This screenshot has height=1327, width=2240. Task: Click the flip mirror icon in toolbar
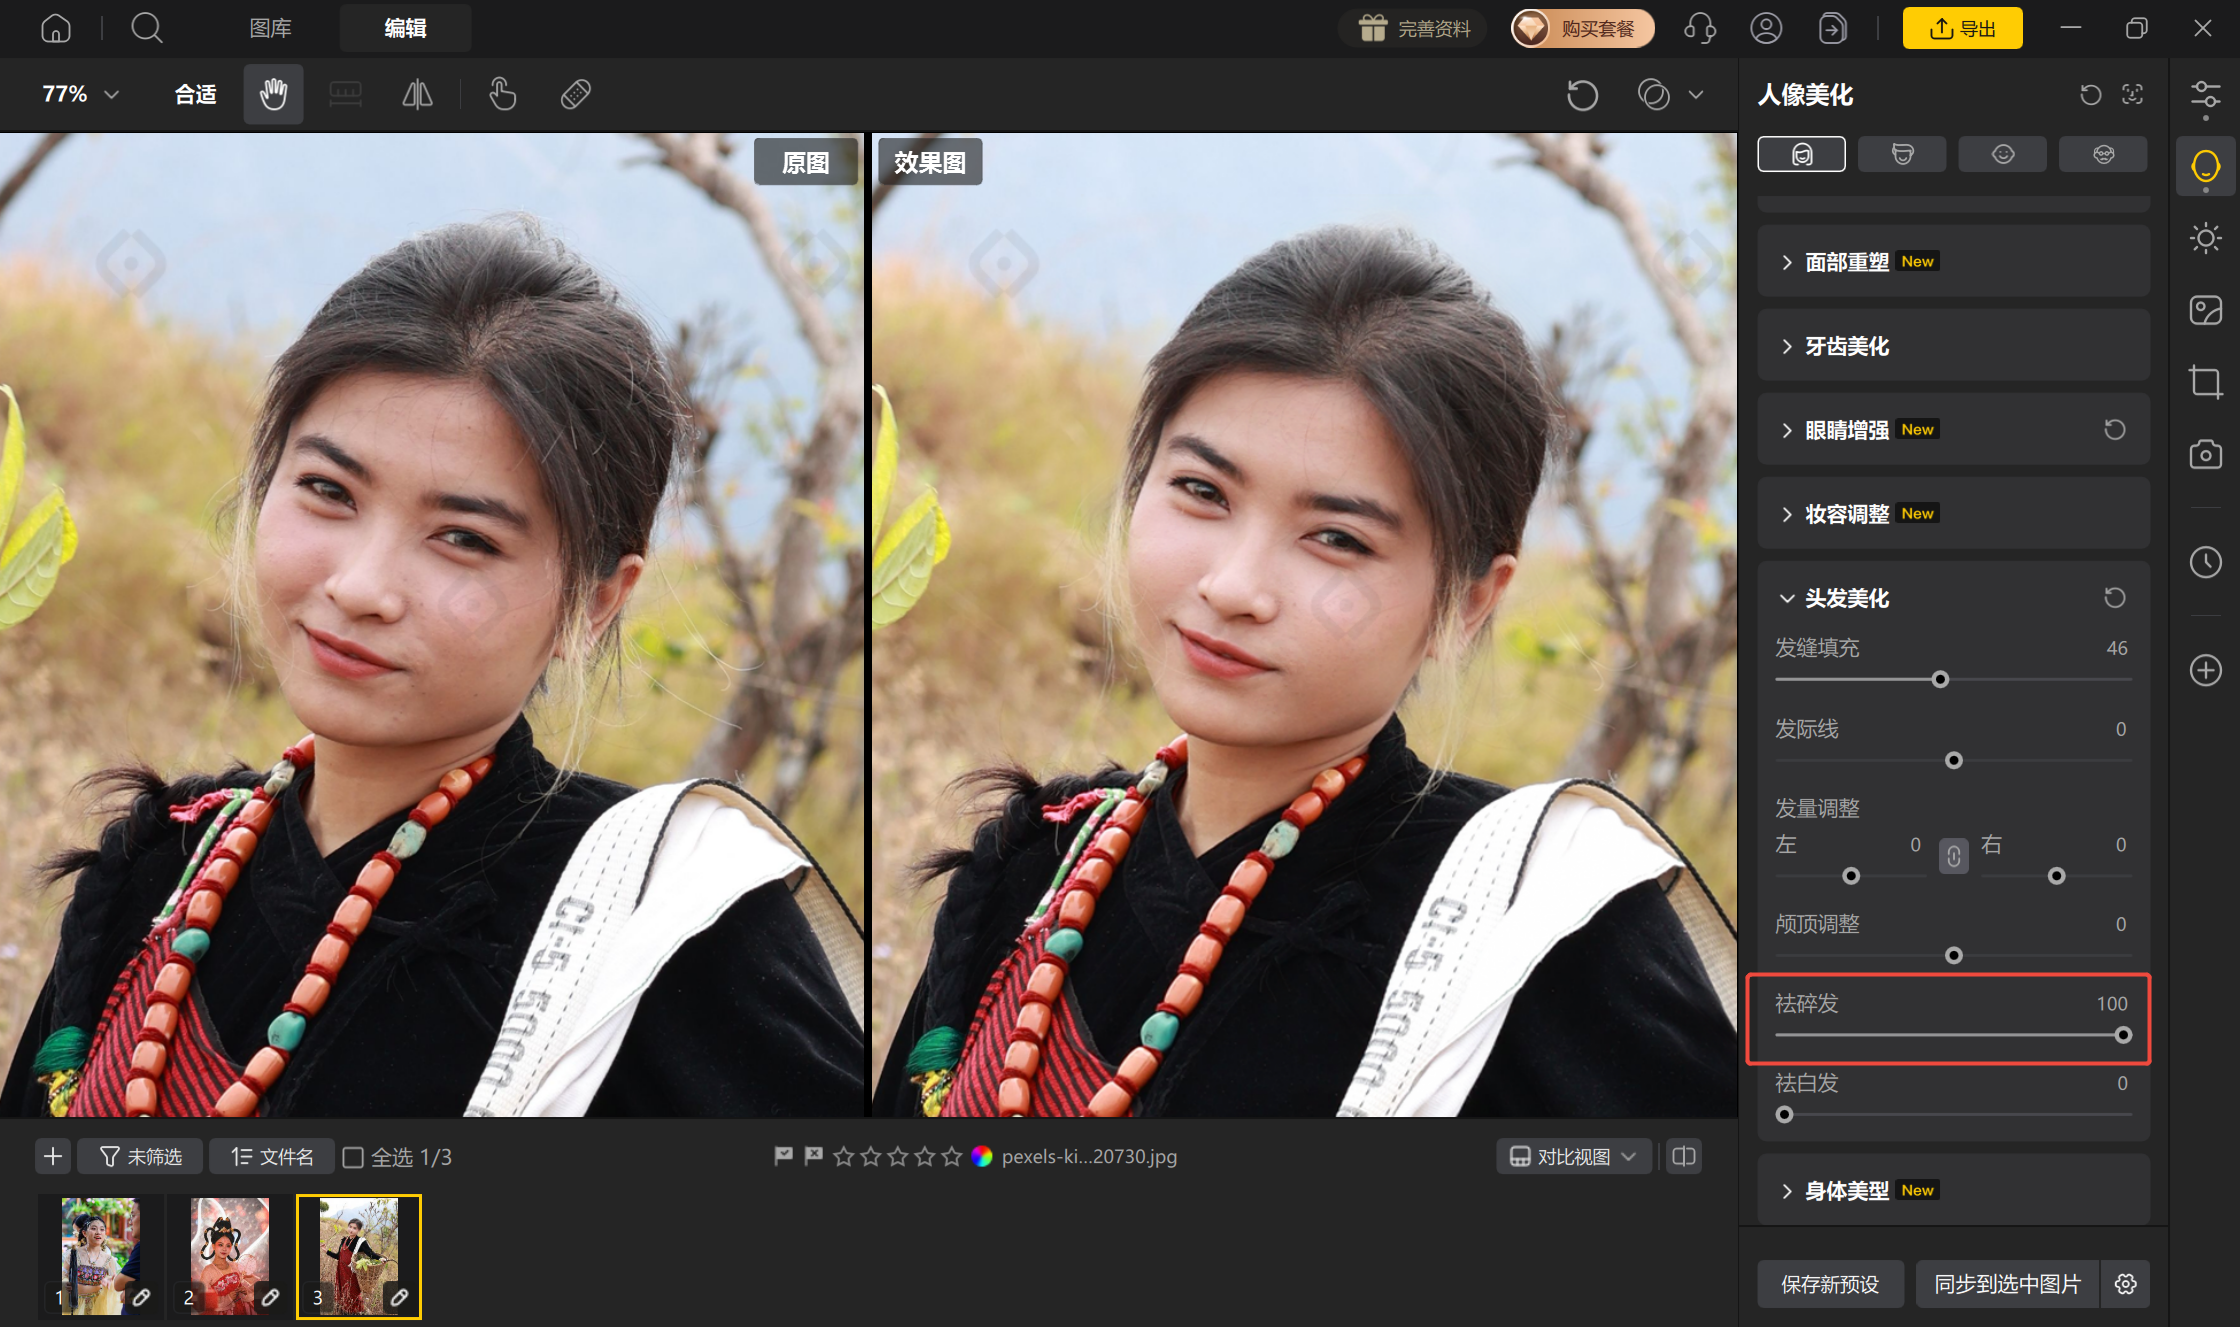pyautogui.click(x=417, y=94)
